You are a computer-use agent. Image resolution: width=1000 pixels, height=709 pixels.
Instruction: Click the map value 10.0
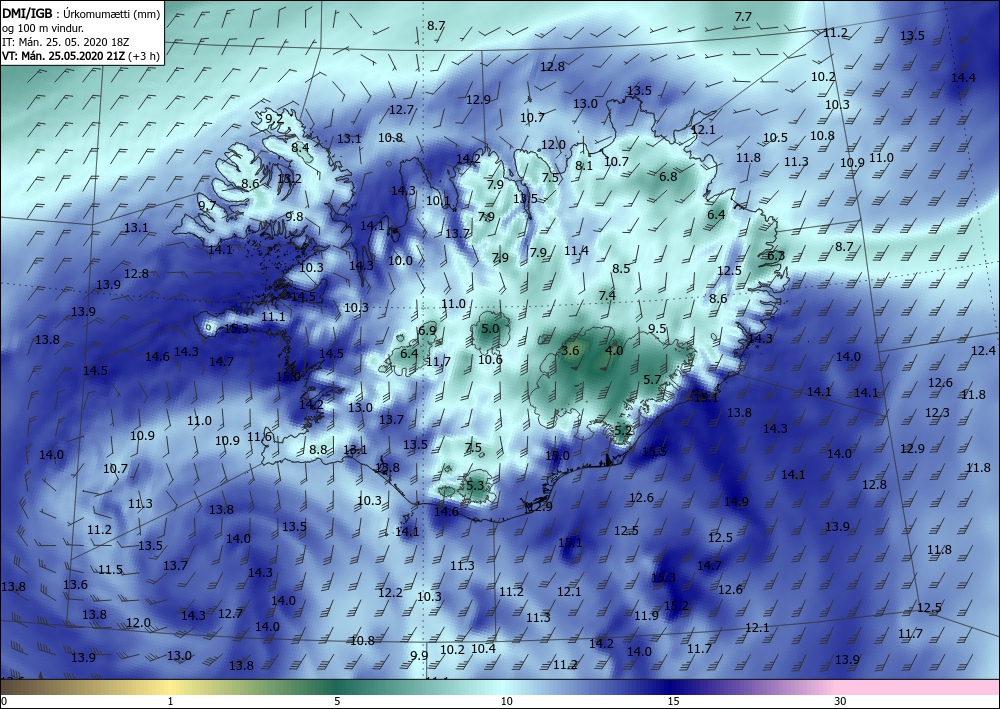[401, 260]
